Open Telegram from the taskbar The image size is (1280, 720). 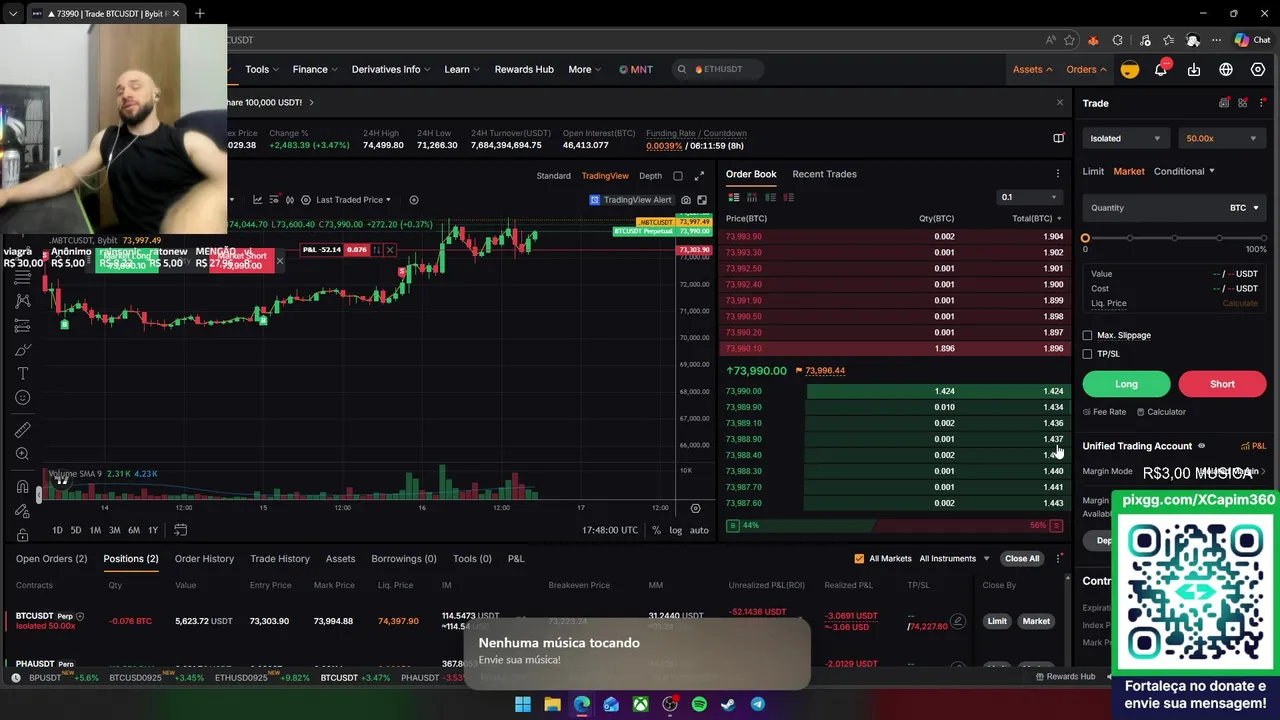click(758, 704)
